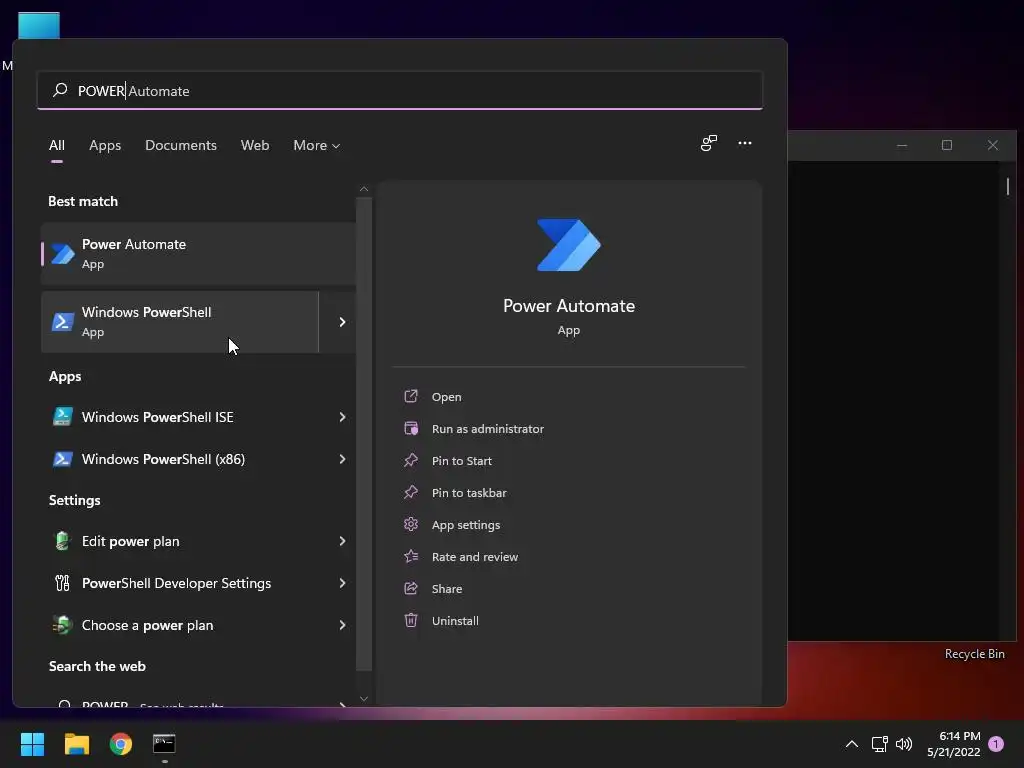The height and width of the screenshot is (768, 1024).
Task: Switch to the Apps search tab
Action: click(105, 145)
